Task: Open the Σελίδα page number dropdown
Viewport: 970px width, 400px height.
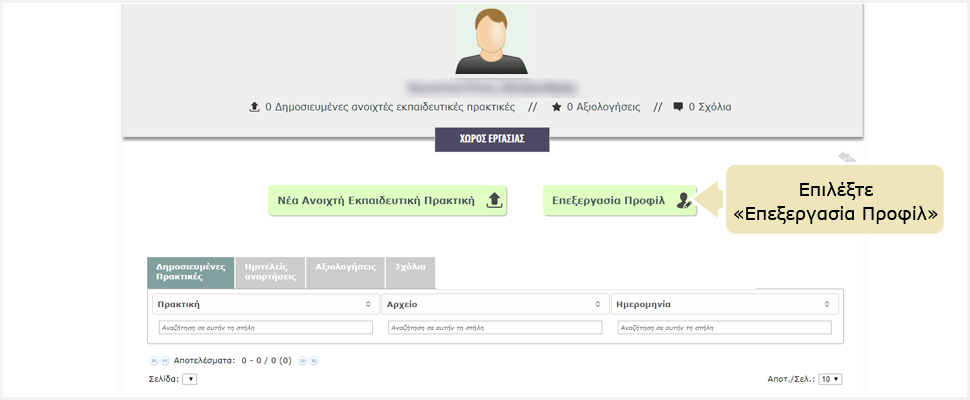Action: [190, 379]
